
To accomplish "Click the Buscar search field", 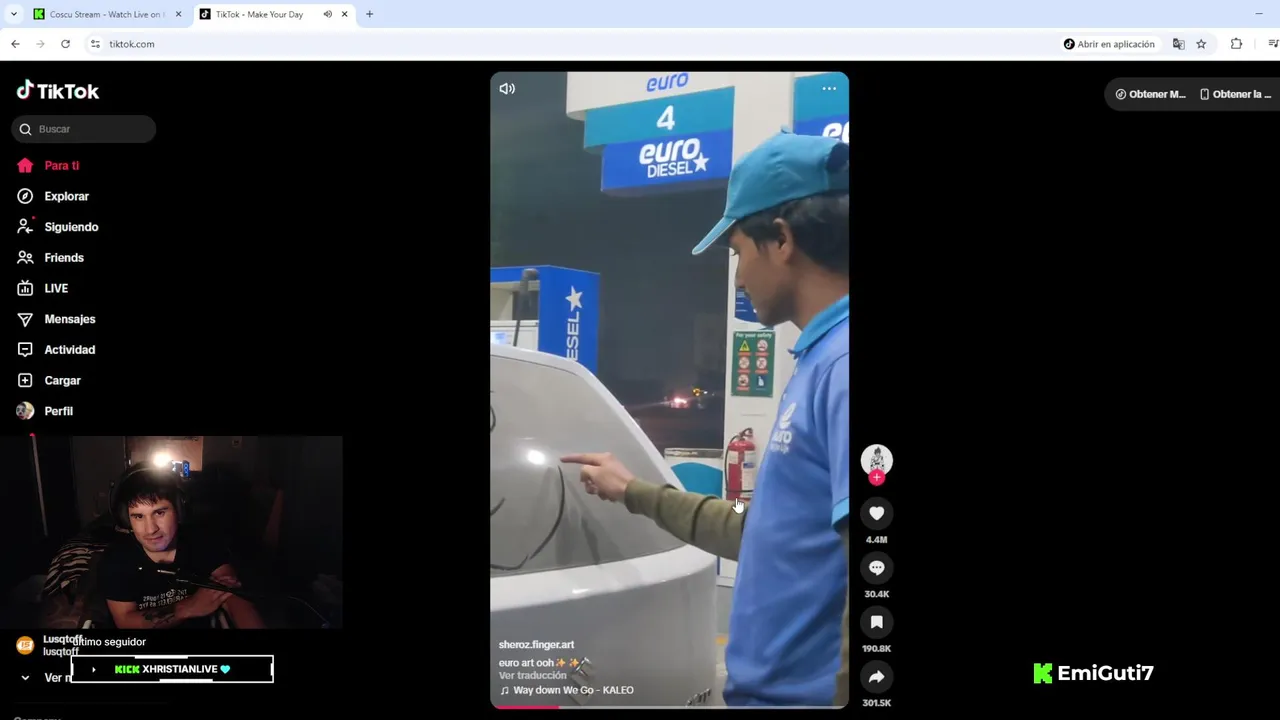I will point(84,129).
